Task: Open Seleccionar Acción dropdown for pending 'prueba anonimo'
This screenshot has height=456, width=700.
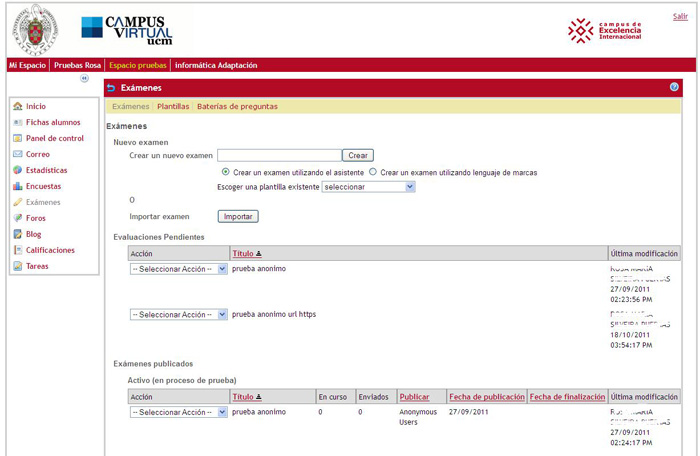Action: click(179, 269)
